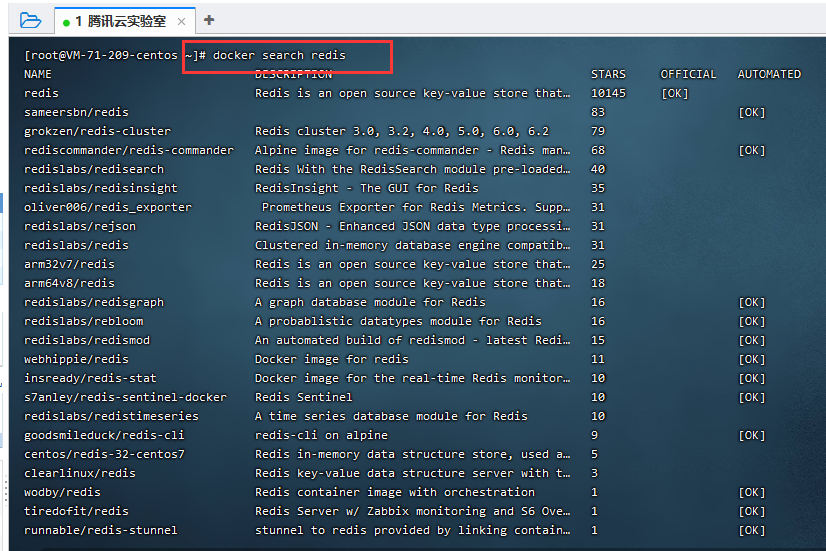This screenshot has height=551, width=826.
Task: Click the NAME column header
Action: (x=38, y=74)
